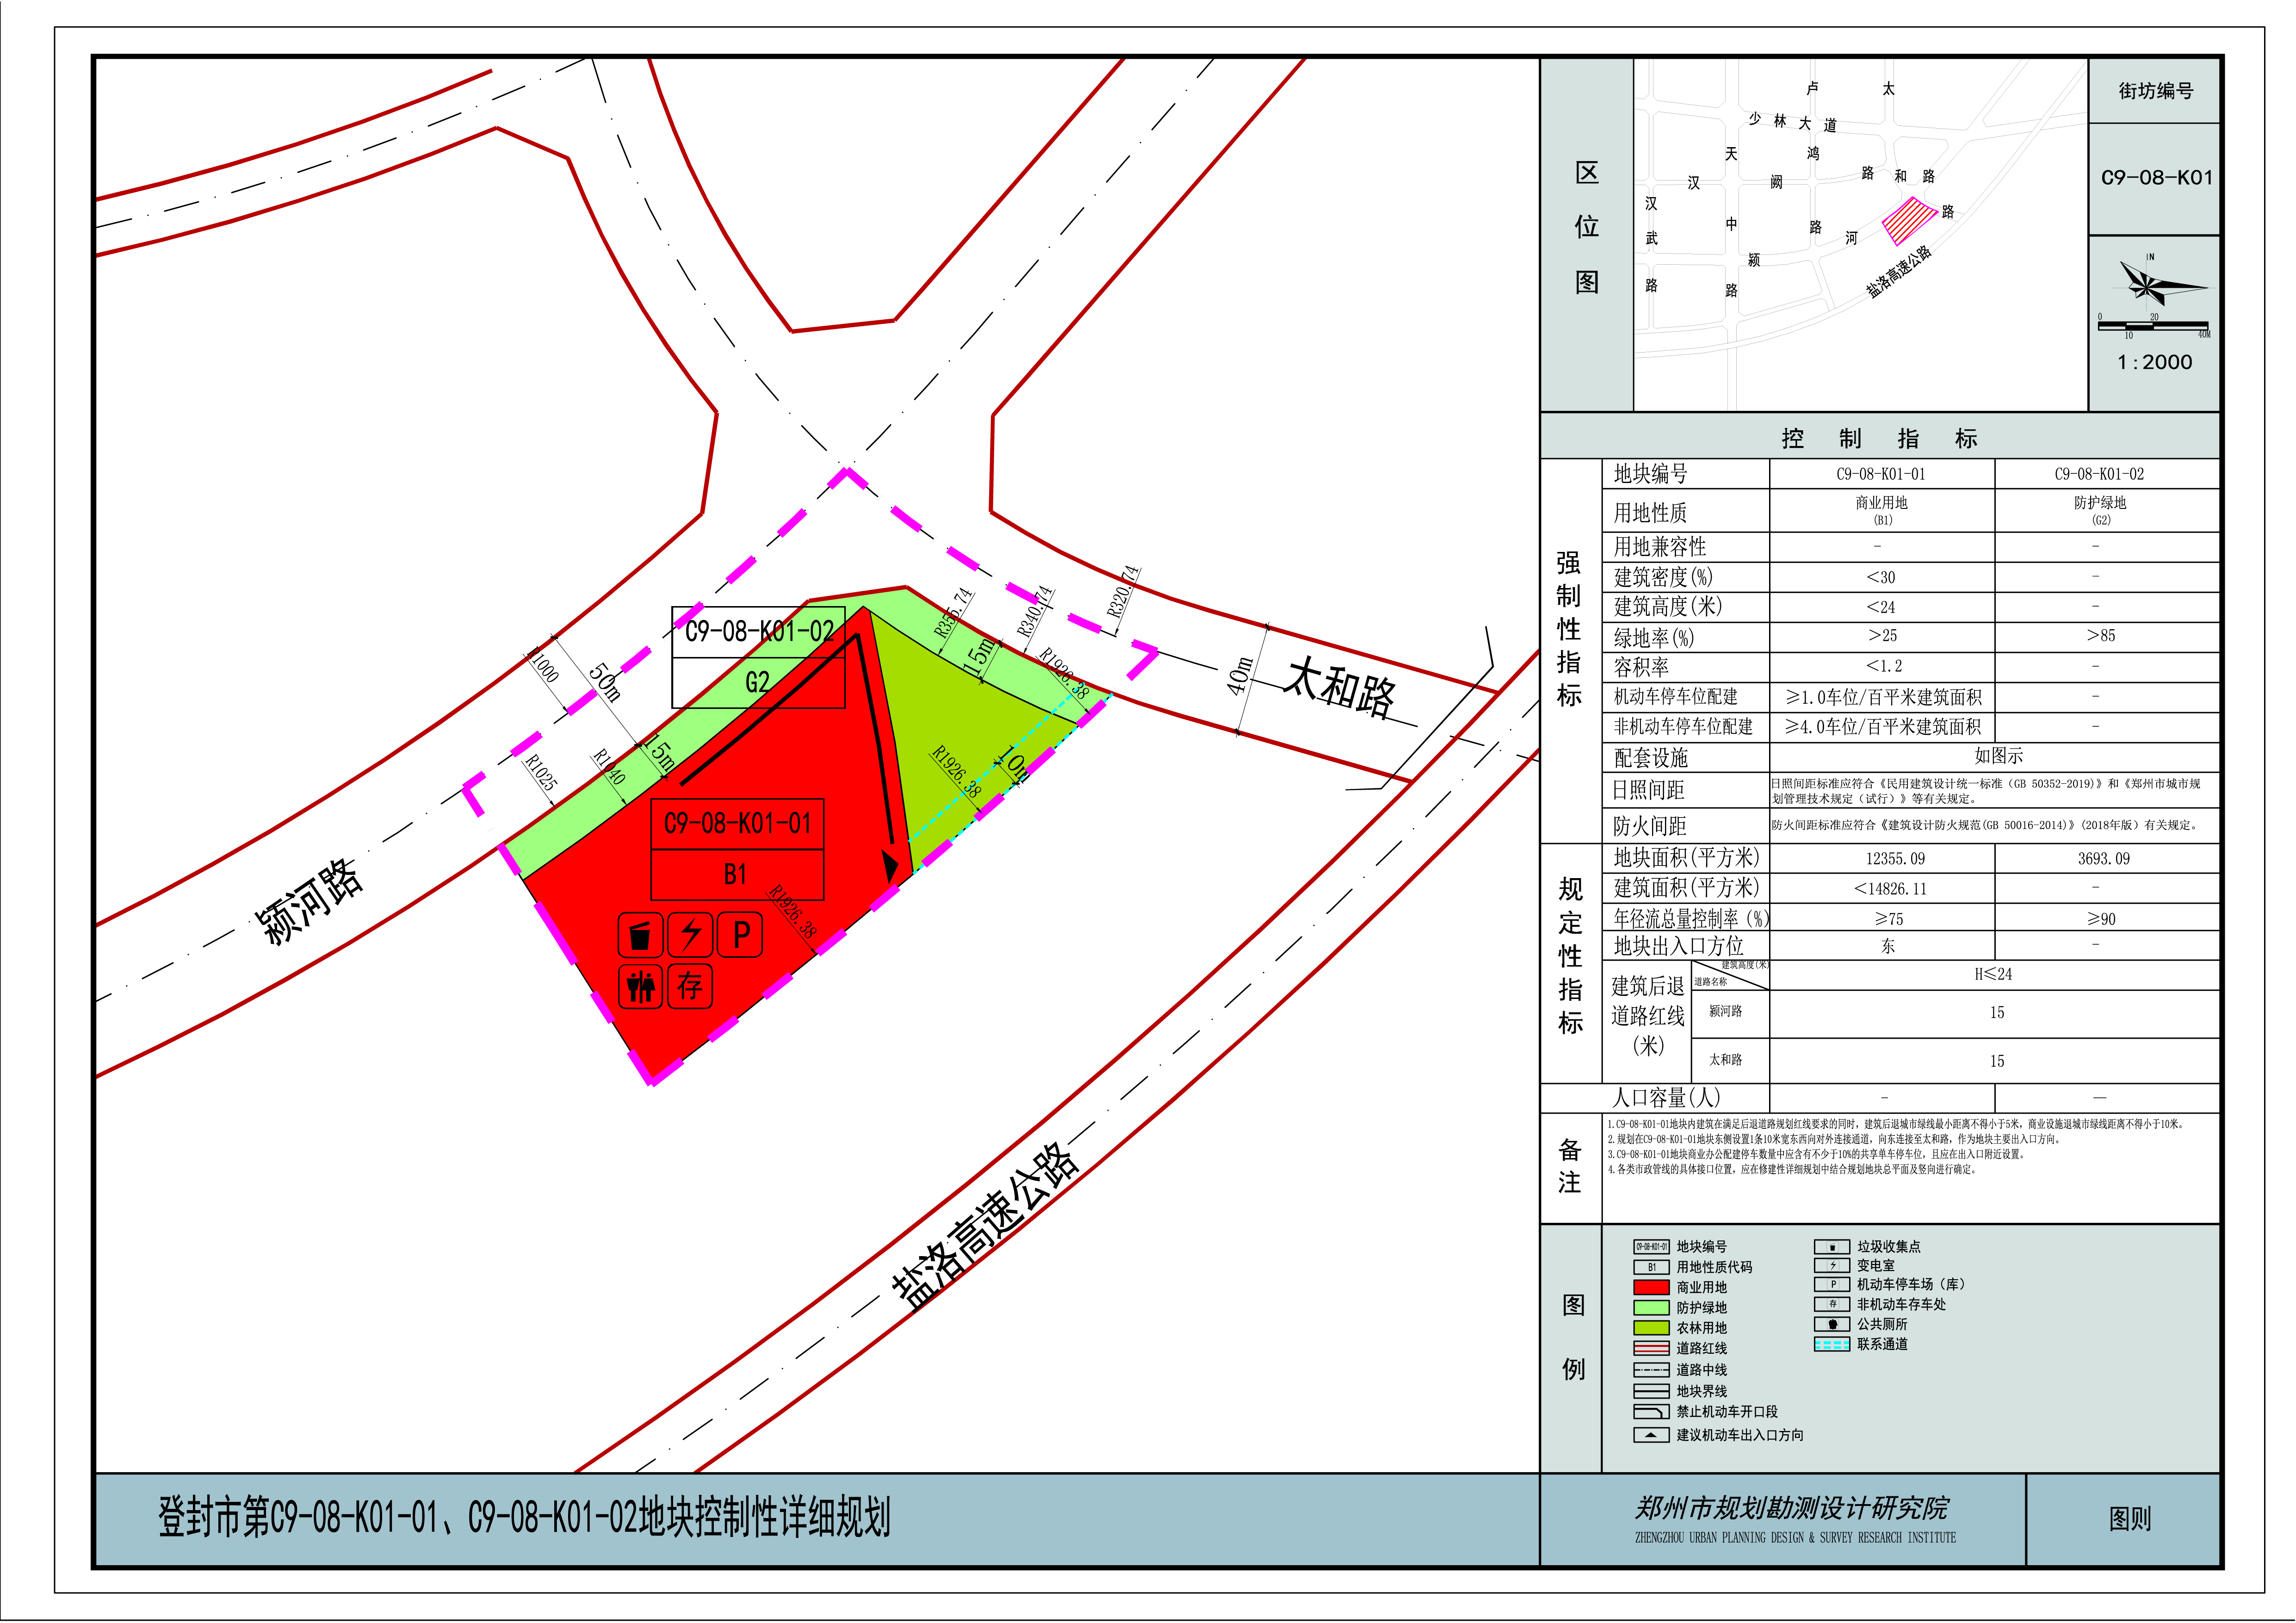This screenshot has width=2296, height=1623.
Task: Click the P parking icon on the red parcel
Action: click(741, 935)
